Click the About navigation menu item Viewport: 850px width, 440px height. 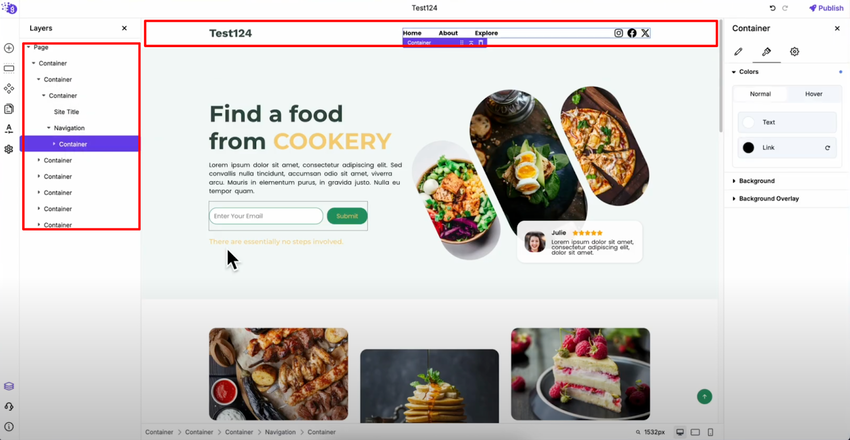coord(448,33)
